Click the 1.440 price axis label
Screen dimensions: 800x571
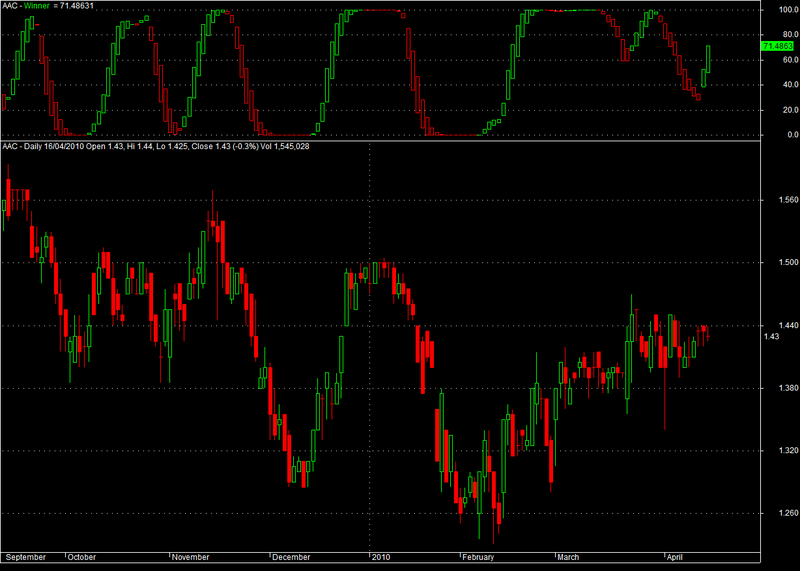(788, 325)
